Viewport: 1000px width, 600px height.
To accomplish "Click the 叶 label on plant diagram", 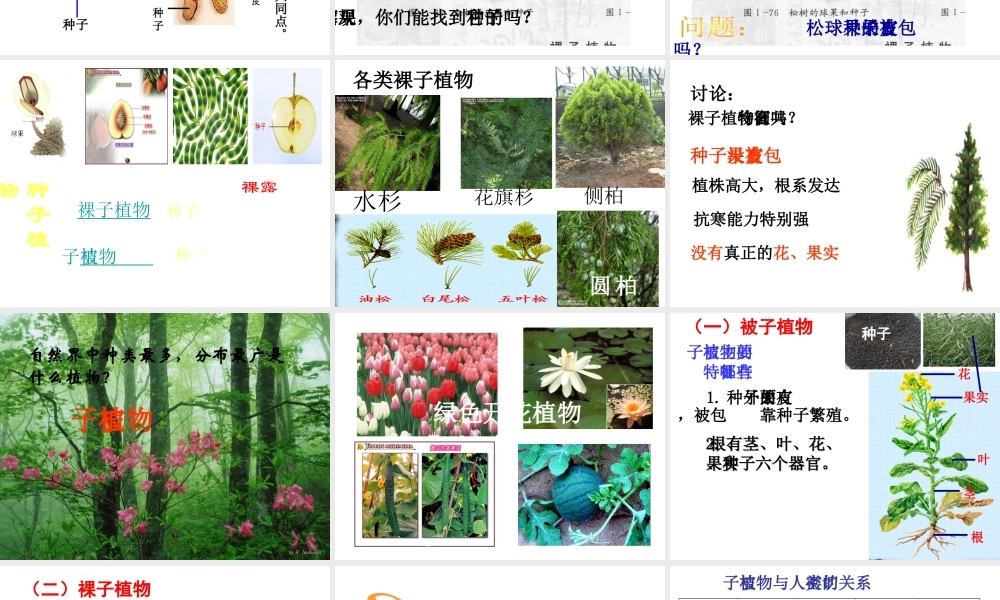I will point(983,459).
